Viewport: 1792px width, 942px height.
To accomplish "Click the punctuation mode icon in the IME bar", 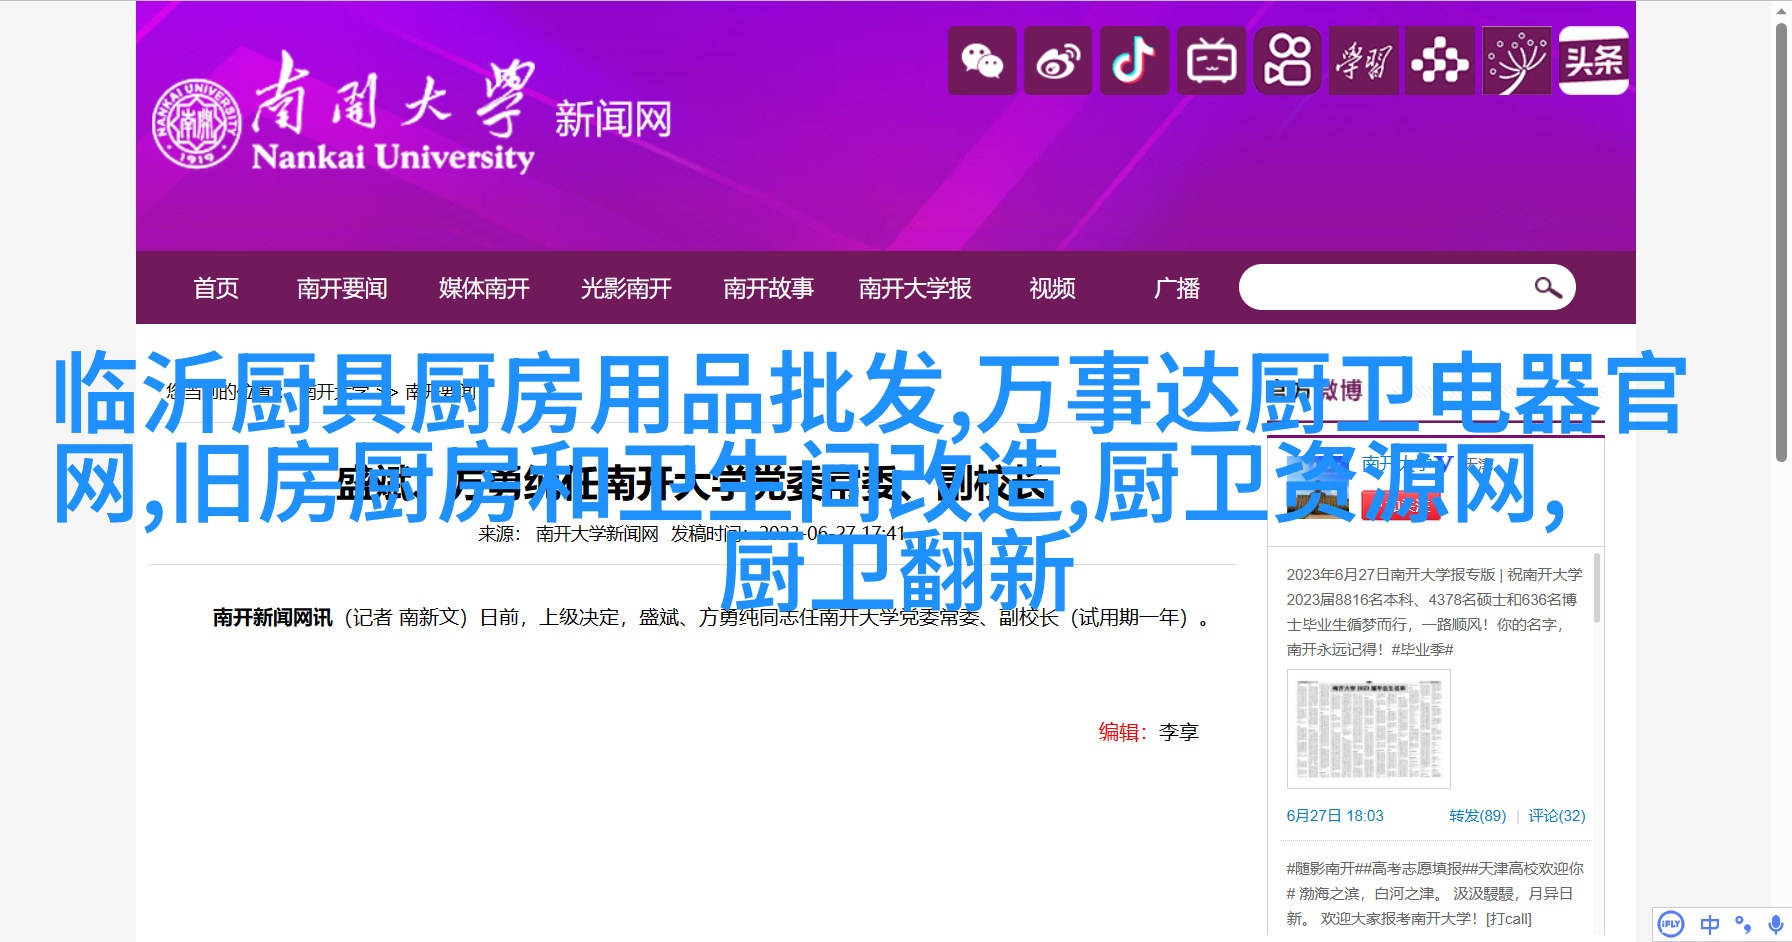I will tap(1743, 924).
